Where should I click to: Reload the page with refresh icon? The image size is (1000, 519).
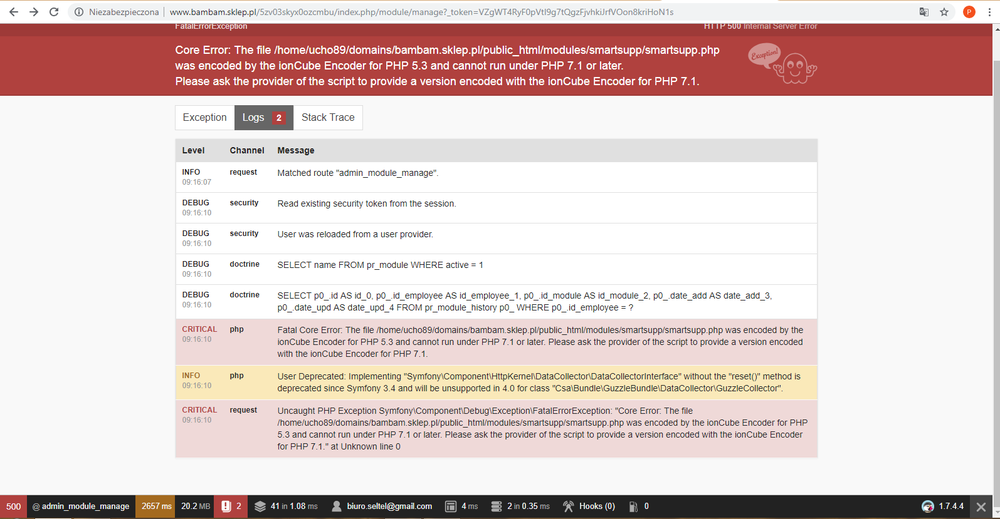tap(54, 12)
